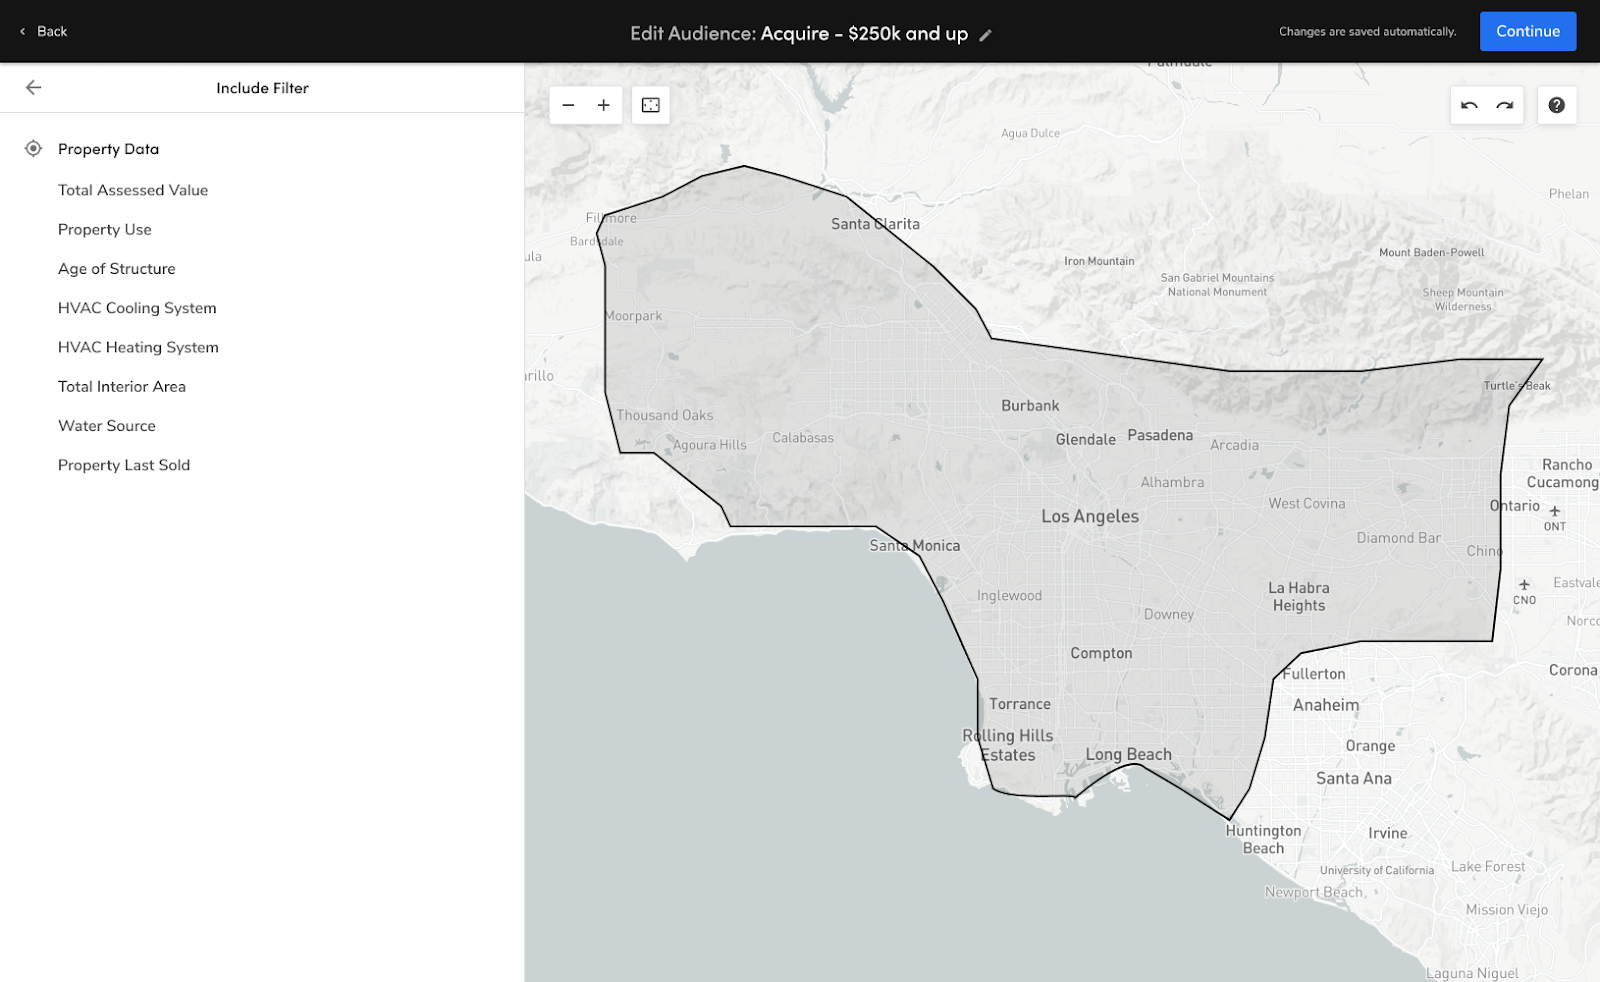Click the CNO airport marker

coord(1524,592)
